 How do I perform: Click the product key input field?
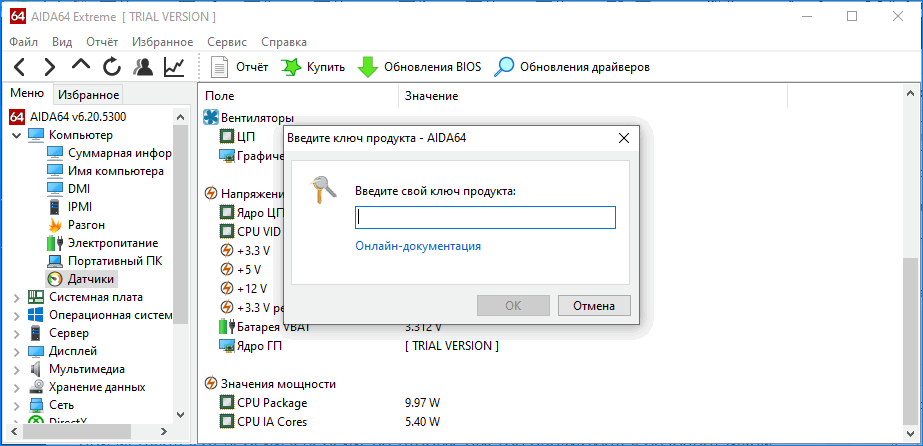tap(486, 217)
